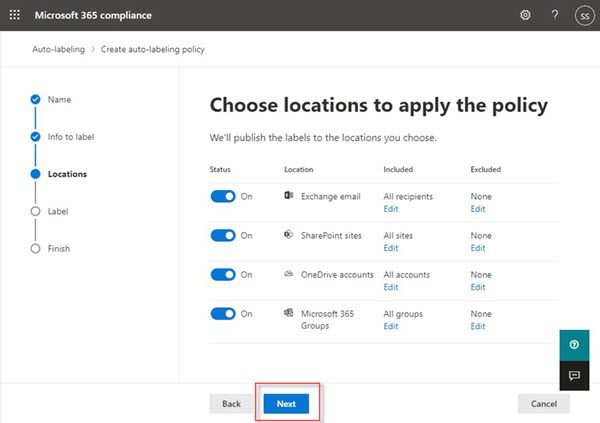Open the app launcher waffle icon
Viewport: 600px width, 423px height.
15,15
